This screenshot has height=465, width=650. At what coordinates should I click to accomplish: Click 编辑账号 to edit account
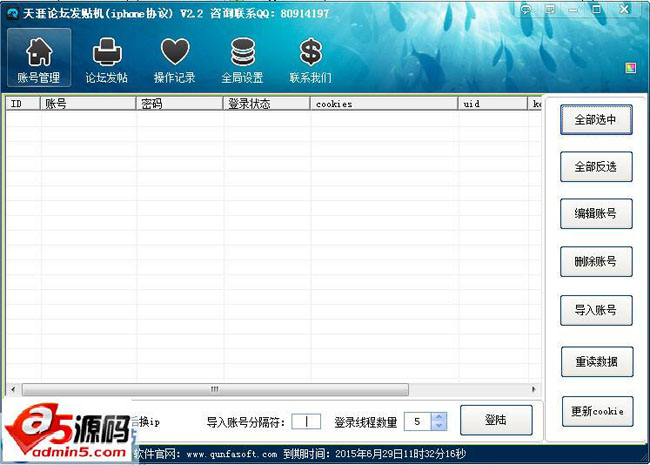pos(596,213)
